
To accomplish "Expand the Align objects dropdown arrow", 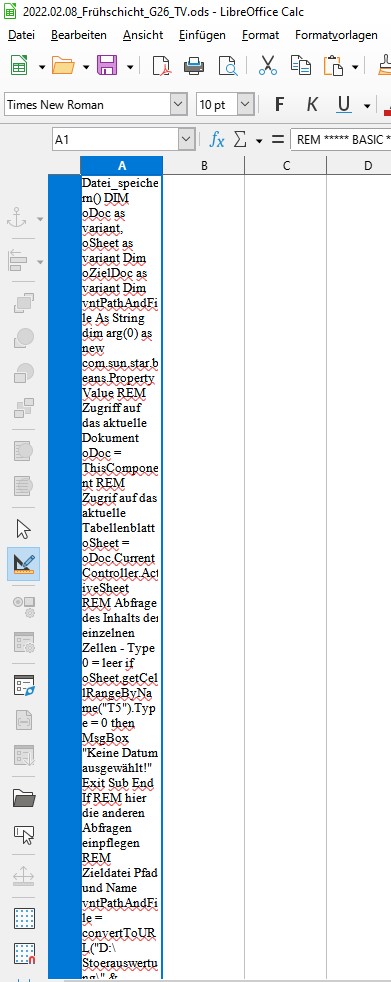I will tap(40, 261).
